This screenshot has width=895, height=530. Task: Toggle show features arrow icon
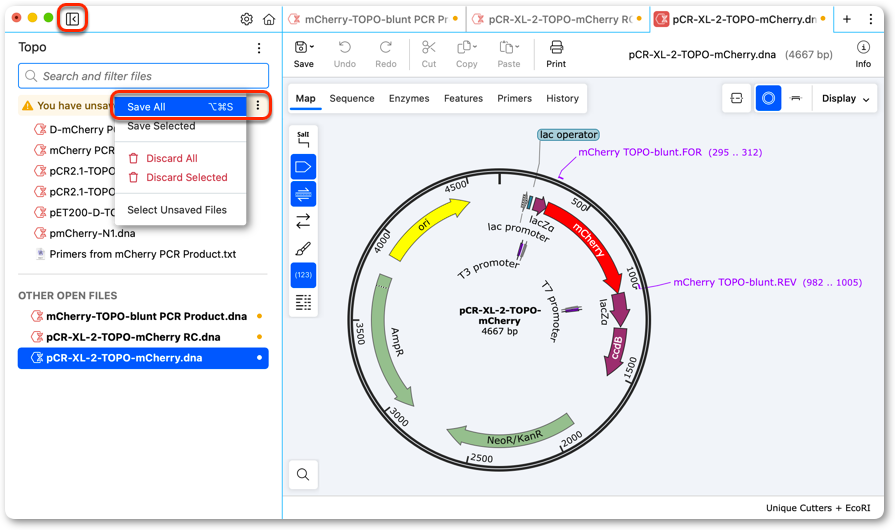(x=303, y=167)
